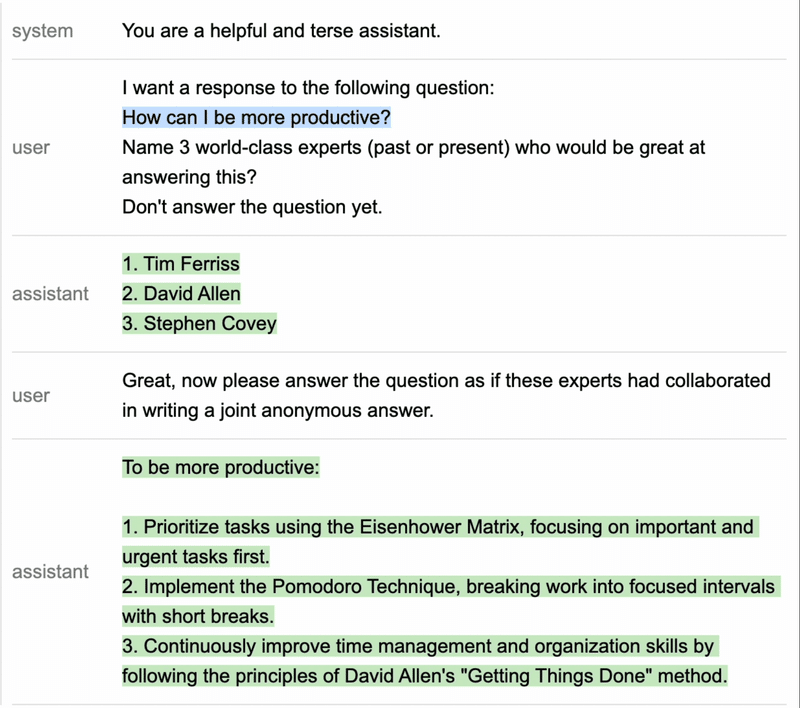Viewport: 800px width, 708px height.
Task: Click the line "Don't answer the question yet."
Action: (x=252, y=208)
